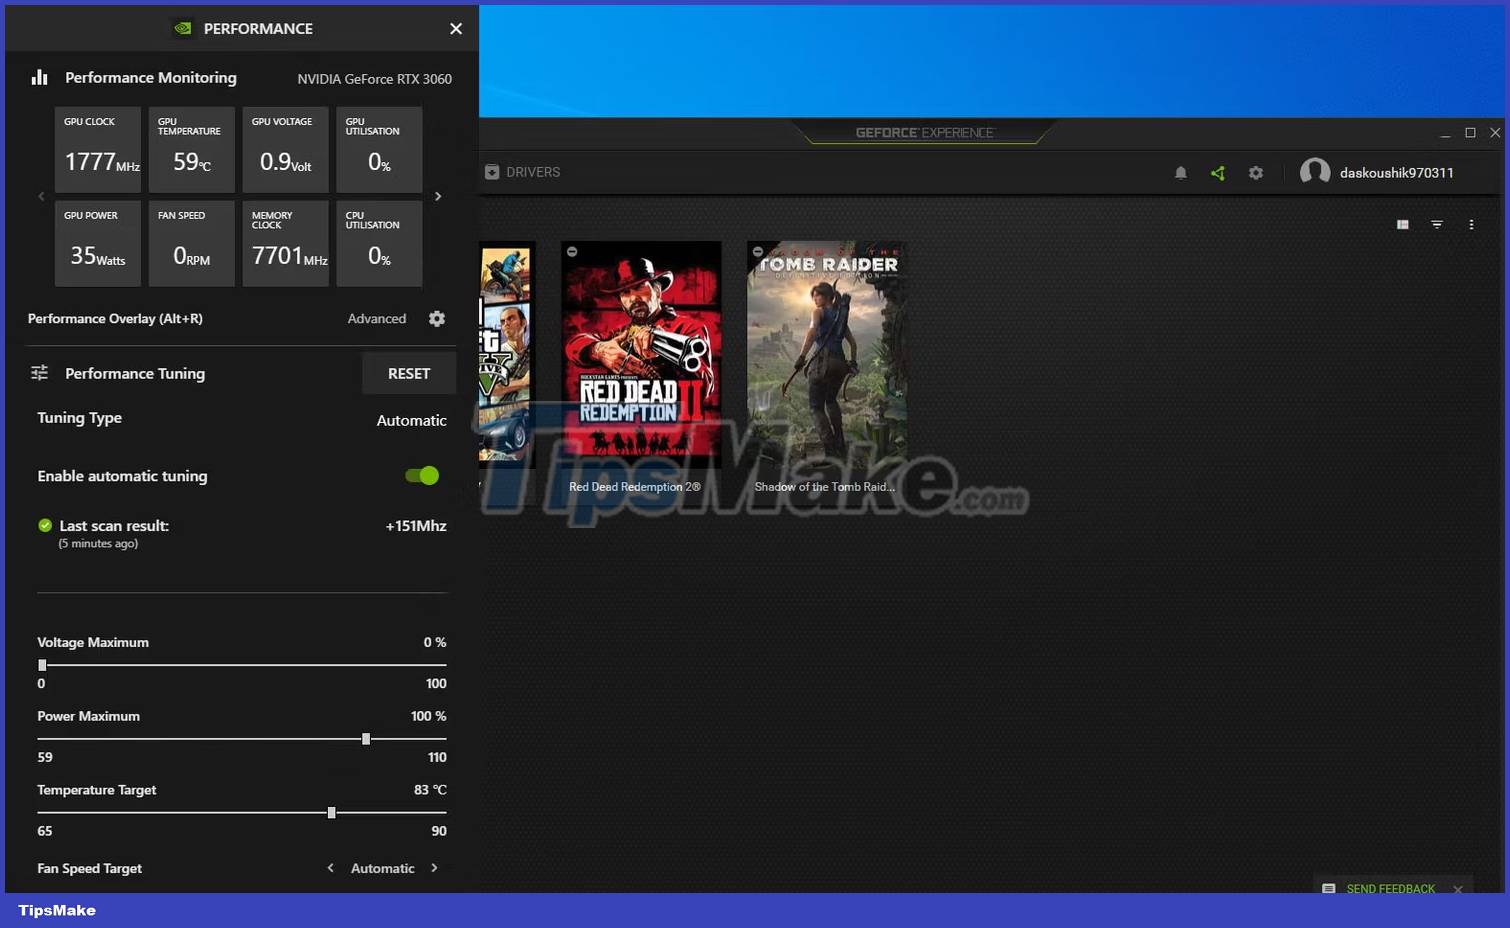
Task: Click the minus badge on Red Dead cover
Action: [x=572, y=252]
